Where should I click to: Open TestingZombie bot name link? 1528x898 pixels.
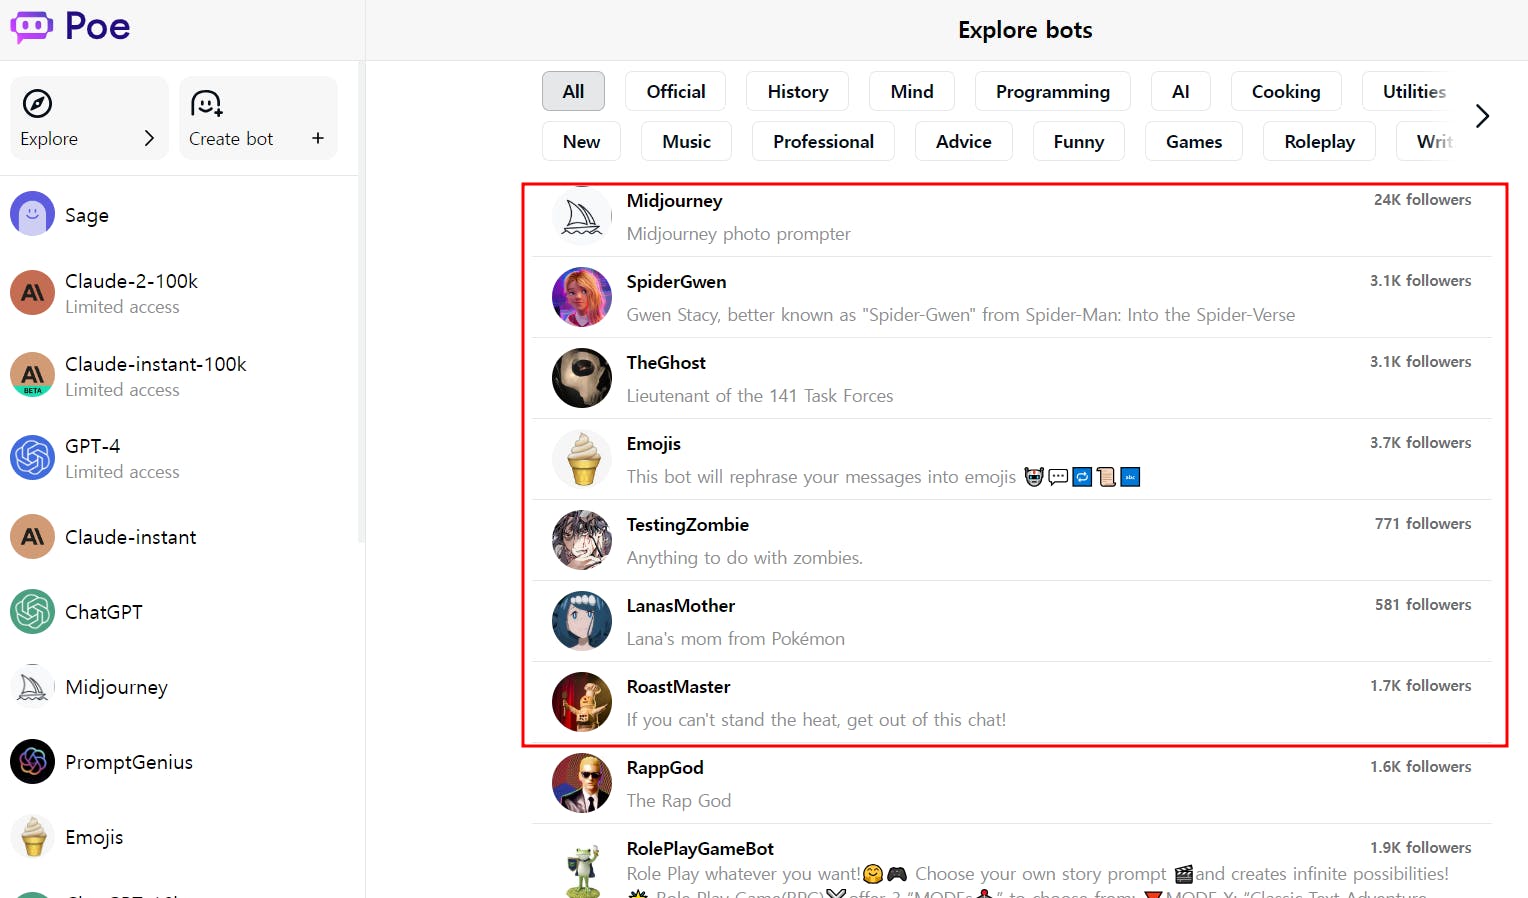pyautogui.click(x=687, y=525)
